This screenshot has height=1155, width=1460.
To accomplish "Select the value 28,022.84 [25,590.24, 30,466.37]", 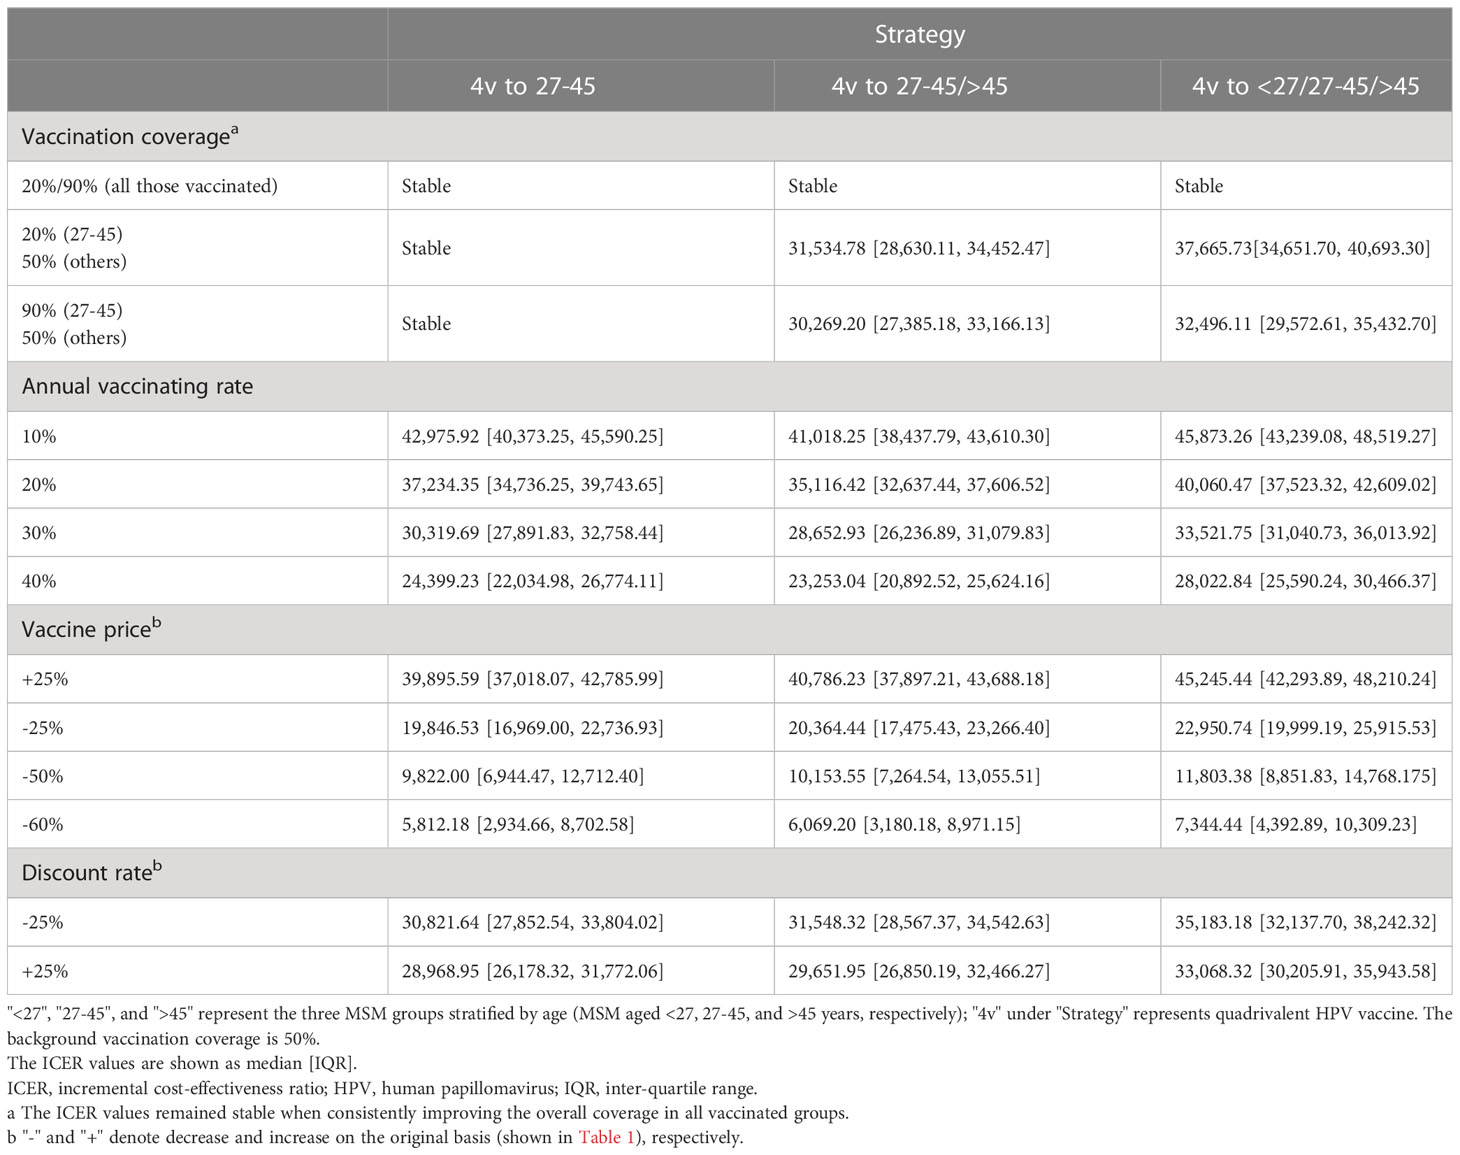I will click(x=1305, y=581).
